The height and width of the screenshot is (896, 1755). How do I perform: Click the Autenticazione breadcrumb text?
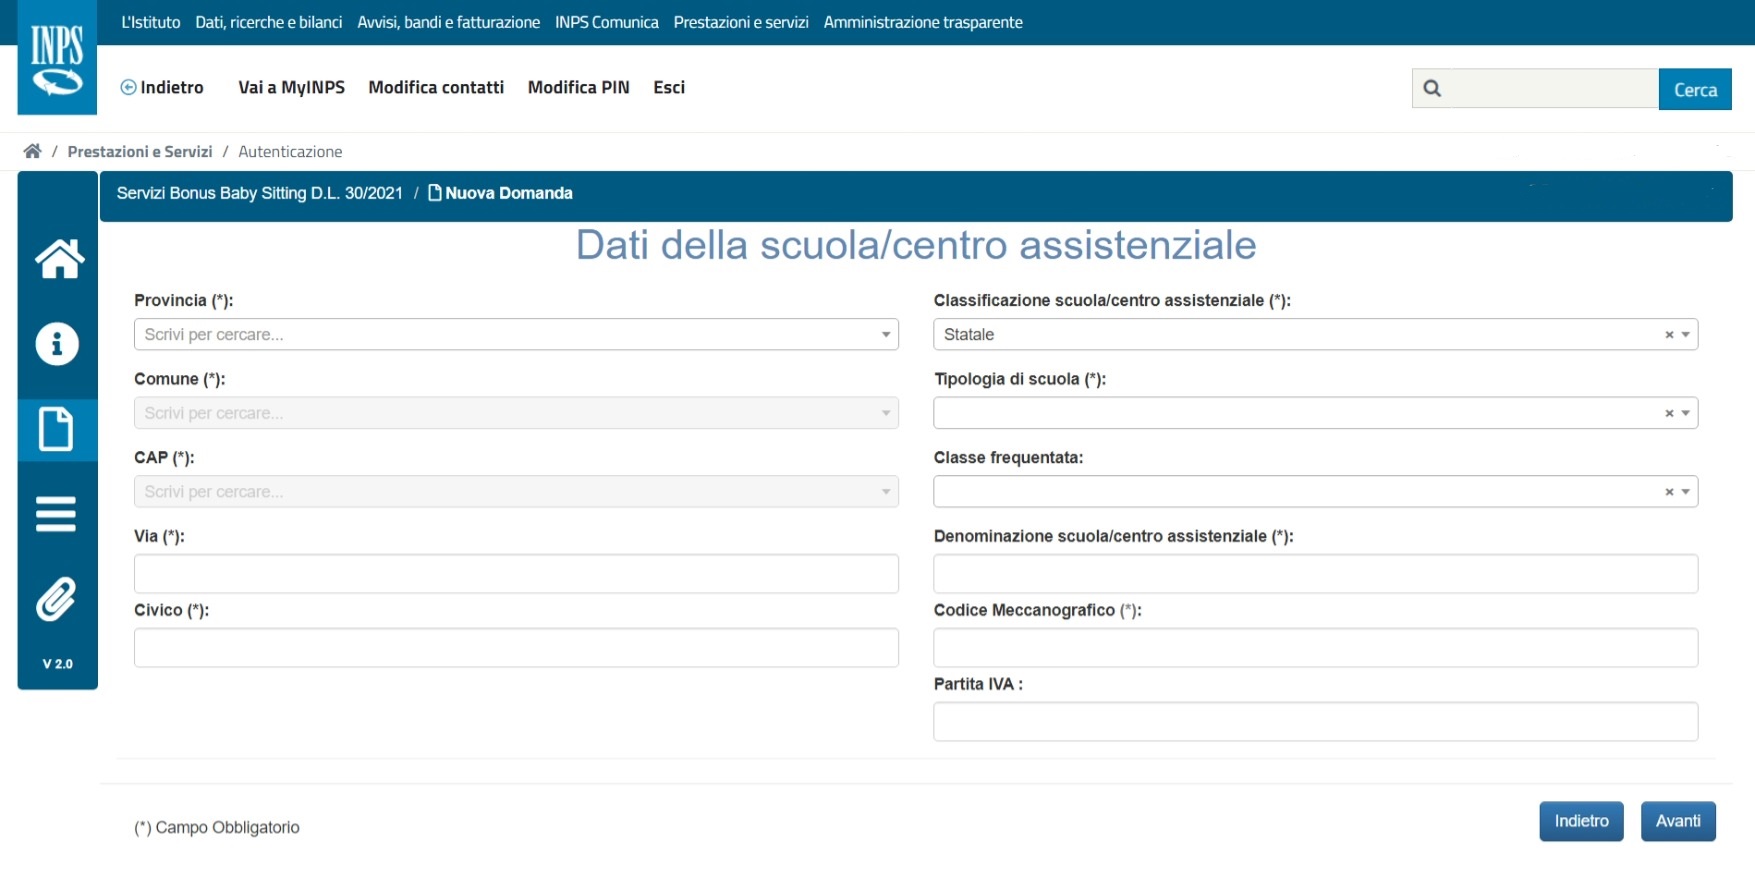point(290,151)
